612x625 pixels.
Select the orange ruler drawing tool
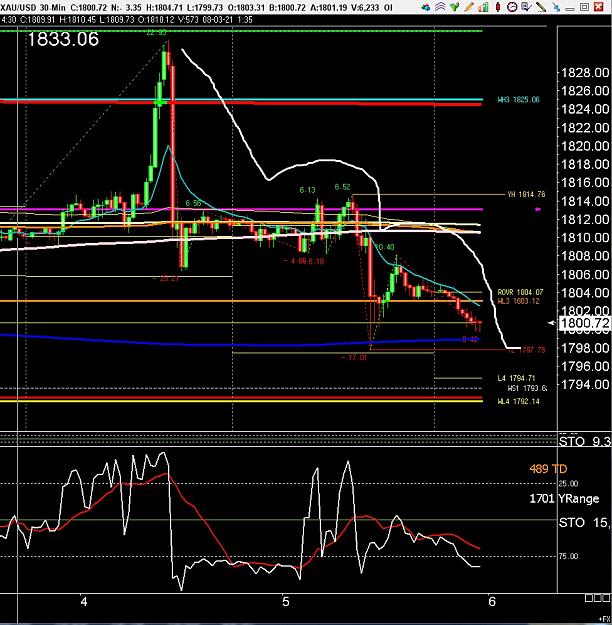tap(469, 7)
